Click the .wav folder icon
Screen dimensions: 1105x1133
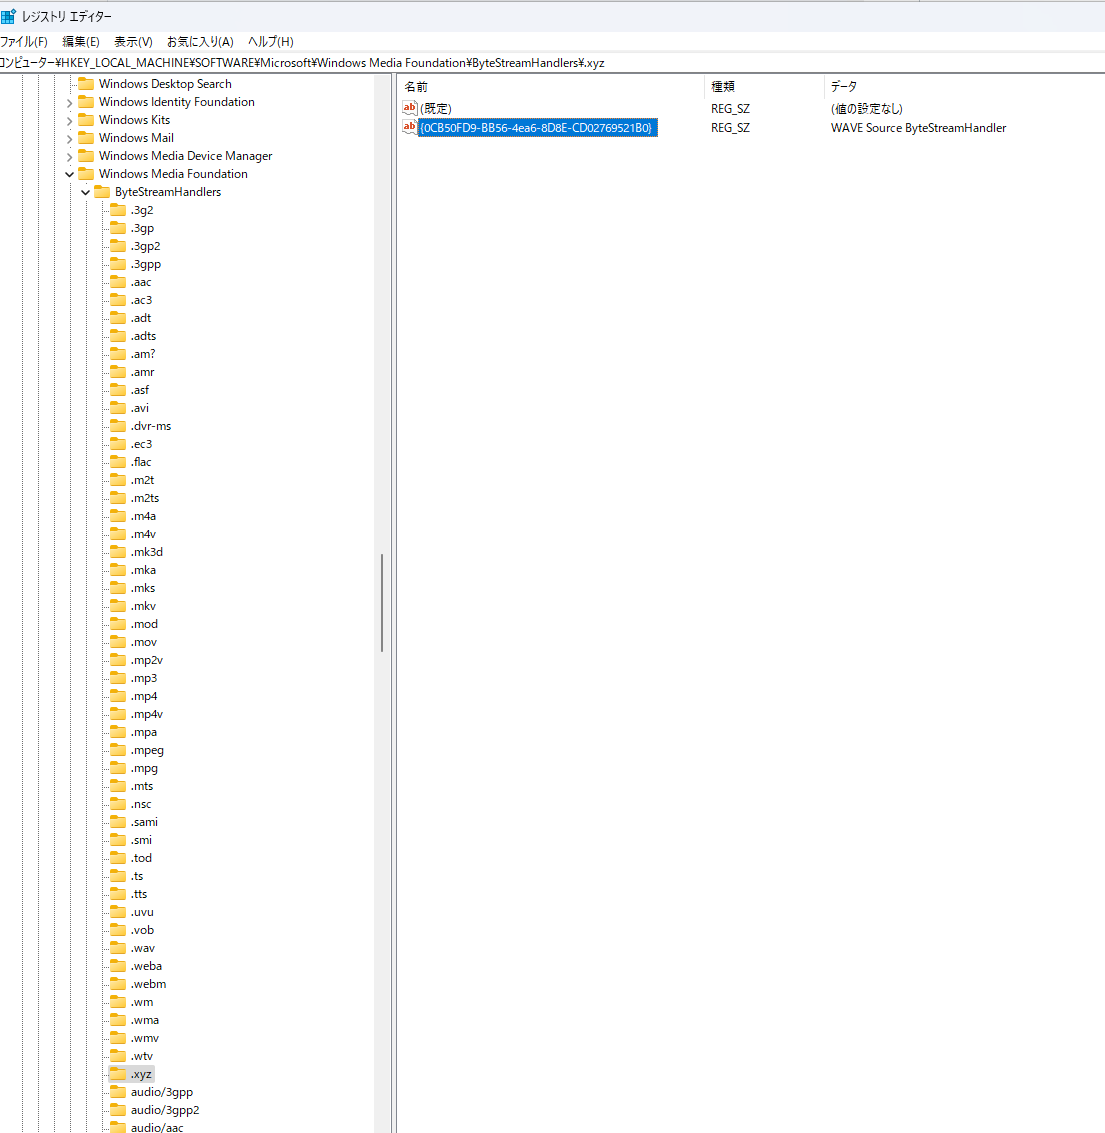[x=118, y=948]
